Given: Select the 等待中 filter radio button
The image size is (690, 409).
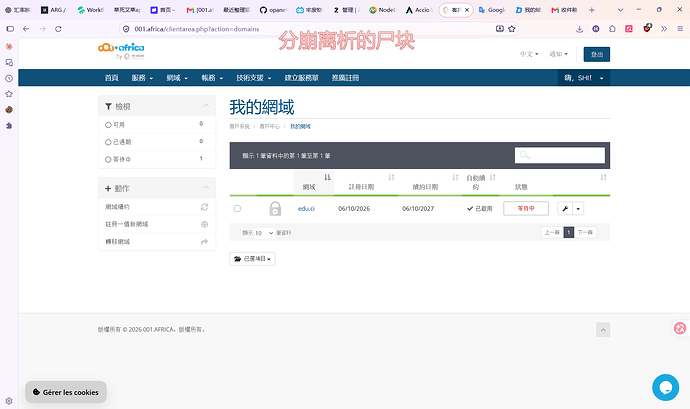Looking at the screenshot, I should 108,159.
